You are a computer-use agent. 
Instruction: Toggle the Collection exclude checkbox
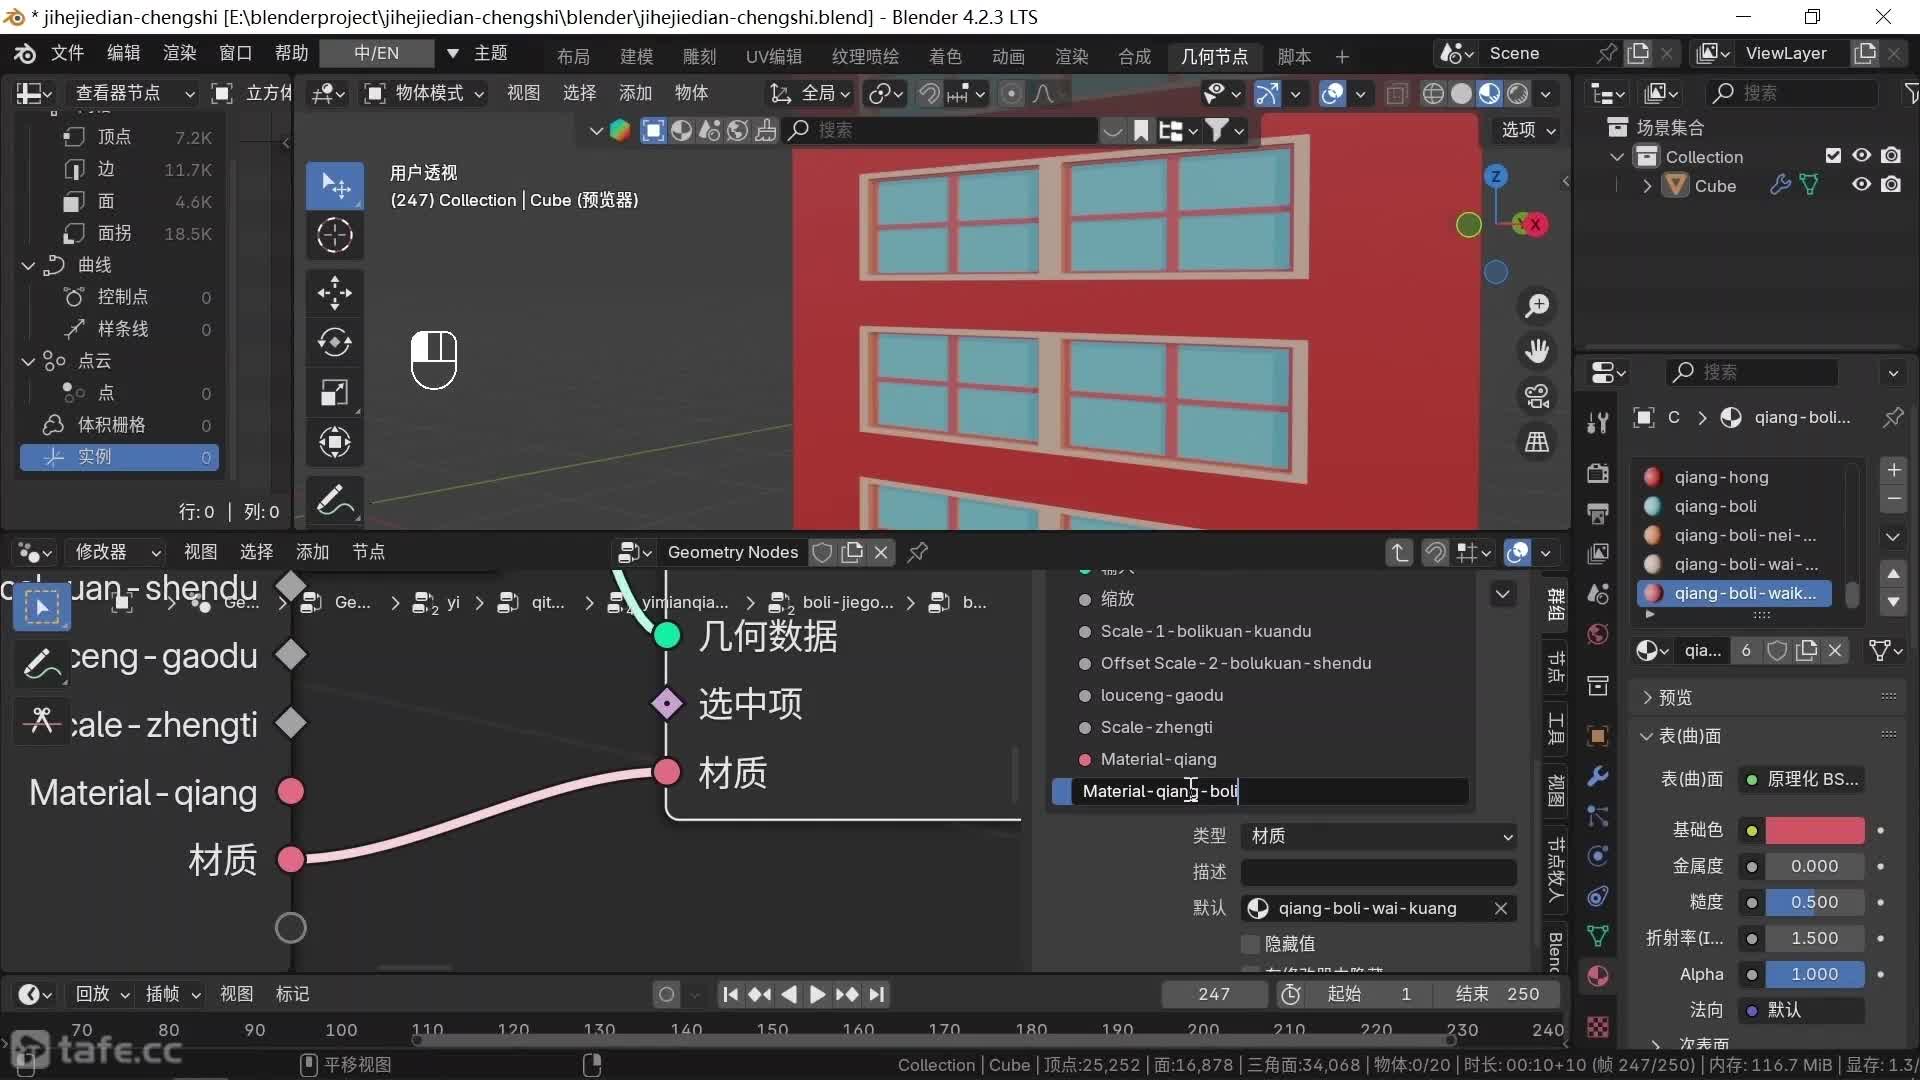(x=1833, y=156)
